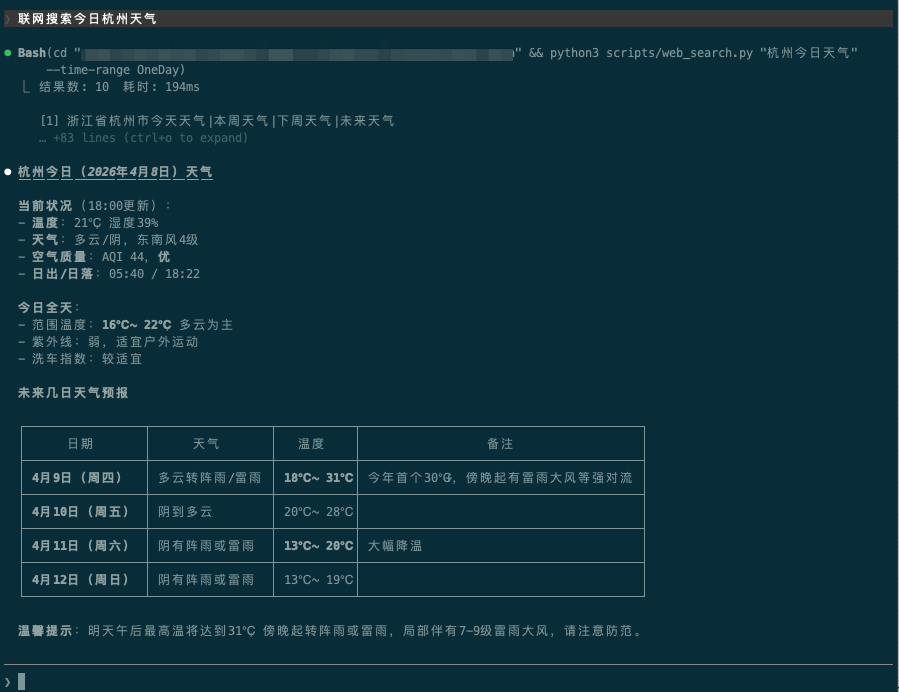The image size is (899, 692).
Task: Click the python3 scripts/web_search.py command text
Action: (x=651, y=53)
